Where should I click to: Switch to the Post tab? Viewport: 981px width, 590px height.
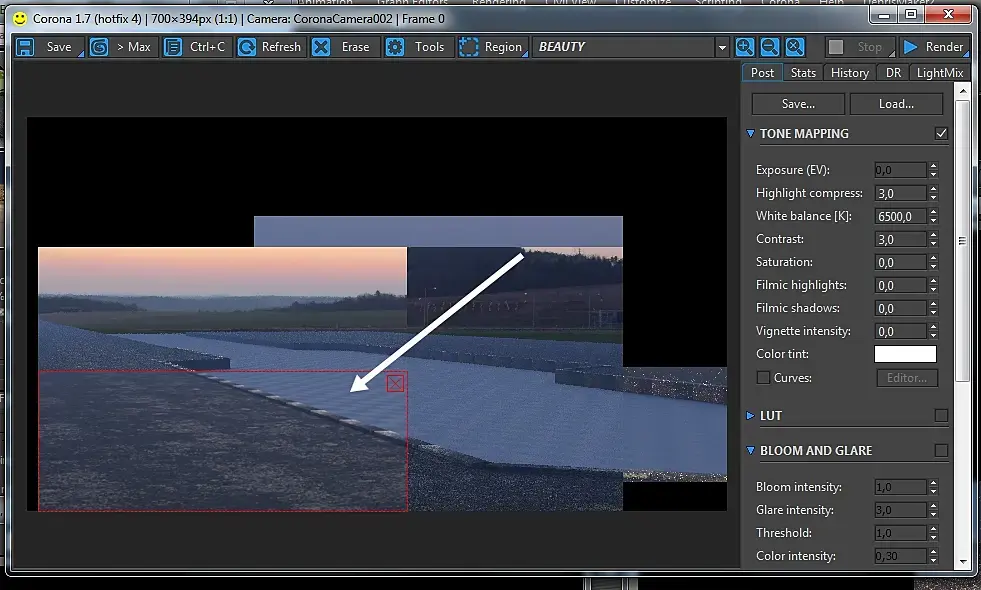(762, 73)
